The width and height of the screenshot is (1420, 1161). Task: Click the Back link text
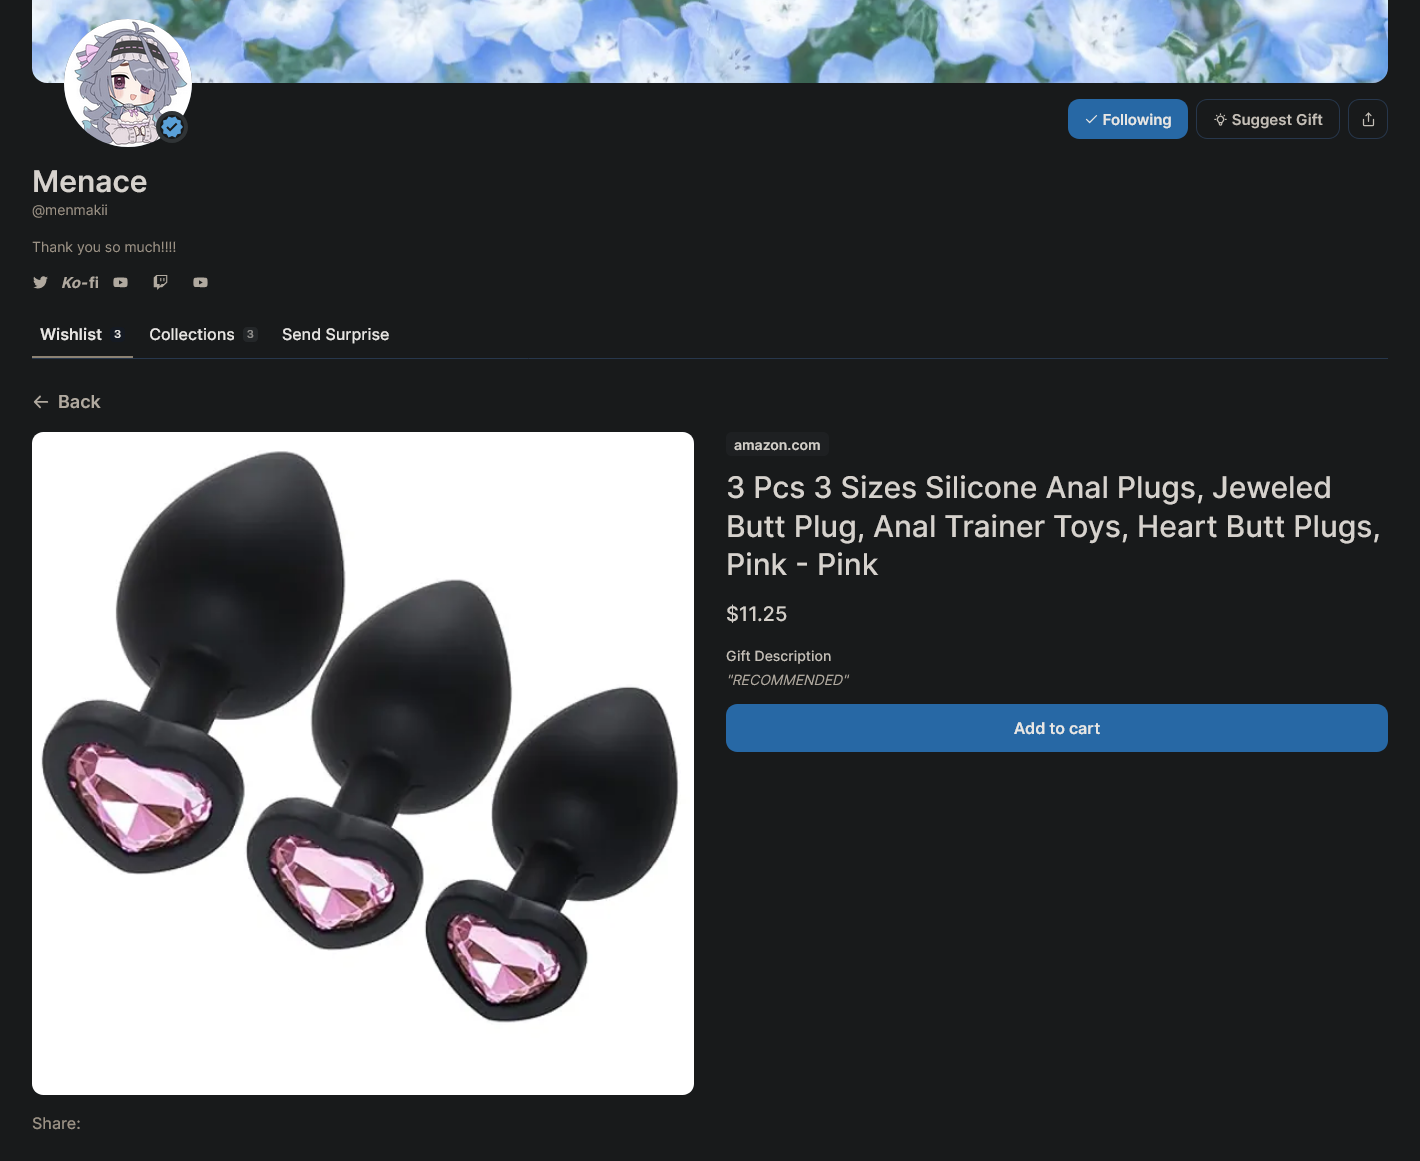[x=79, y=402]
